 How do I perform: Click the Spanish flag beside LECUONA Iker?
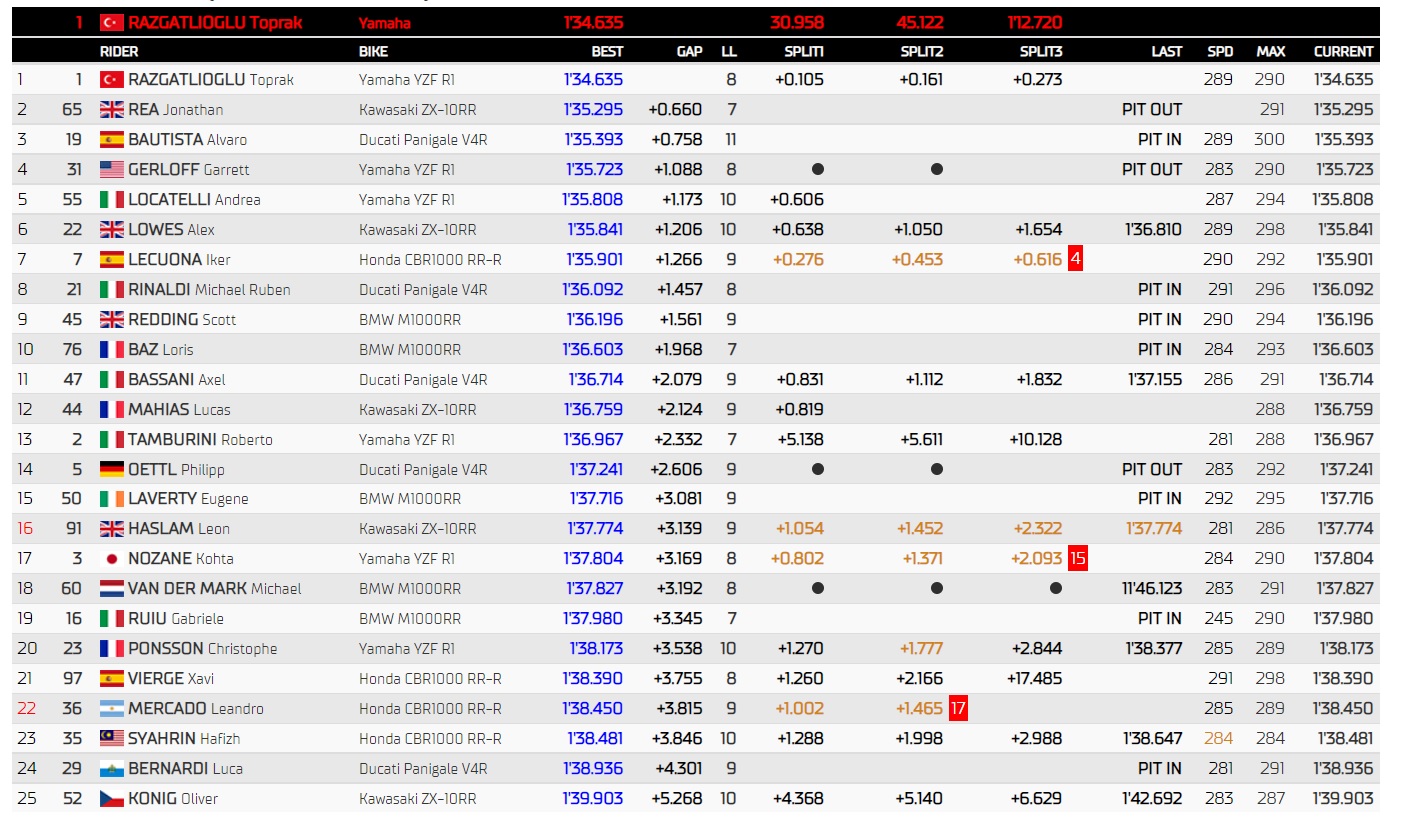(x=111, y=259)
